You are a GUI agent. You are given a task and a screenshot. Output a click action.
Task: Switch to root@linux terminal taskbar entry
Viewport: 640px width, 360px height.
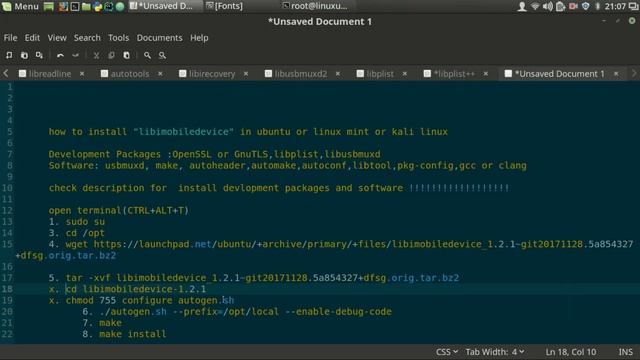[x=315, y=6]
